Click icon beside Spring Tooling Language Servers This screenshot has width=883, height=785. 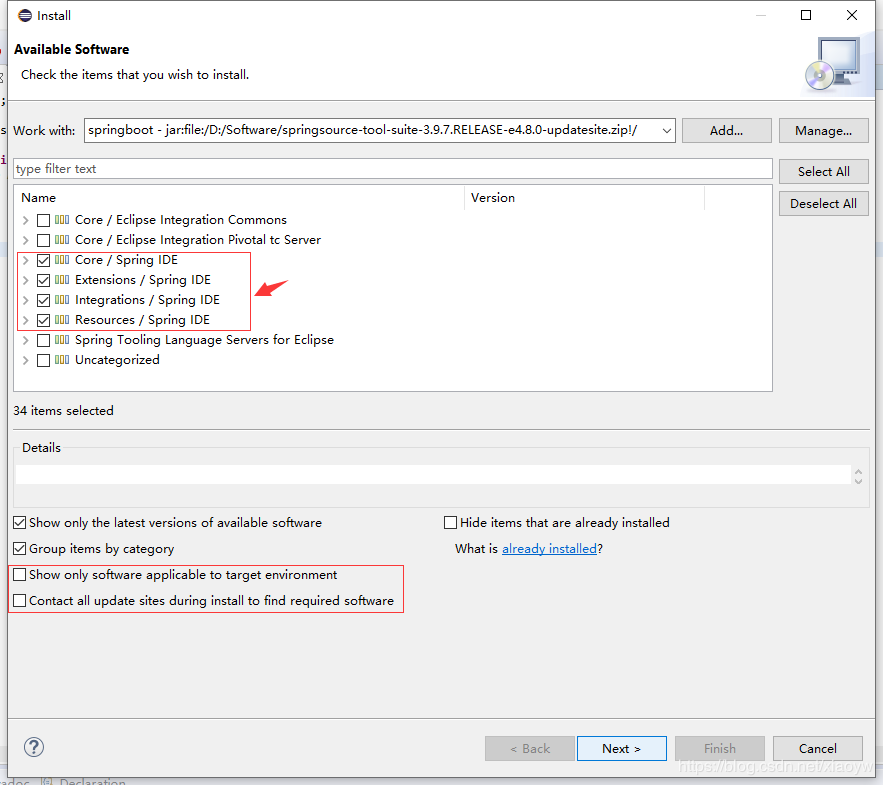(x=62, y=340)
